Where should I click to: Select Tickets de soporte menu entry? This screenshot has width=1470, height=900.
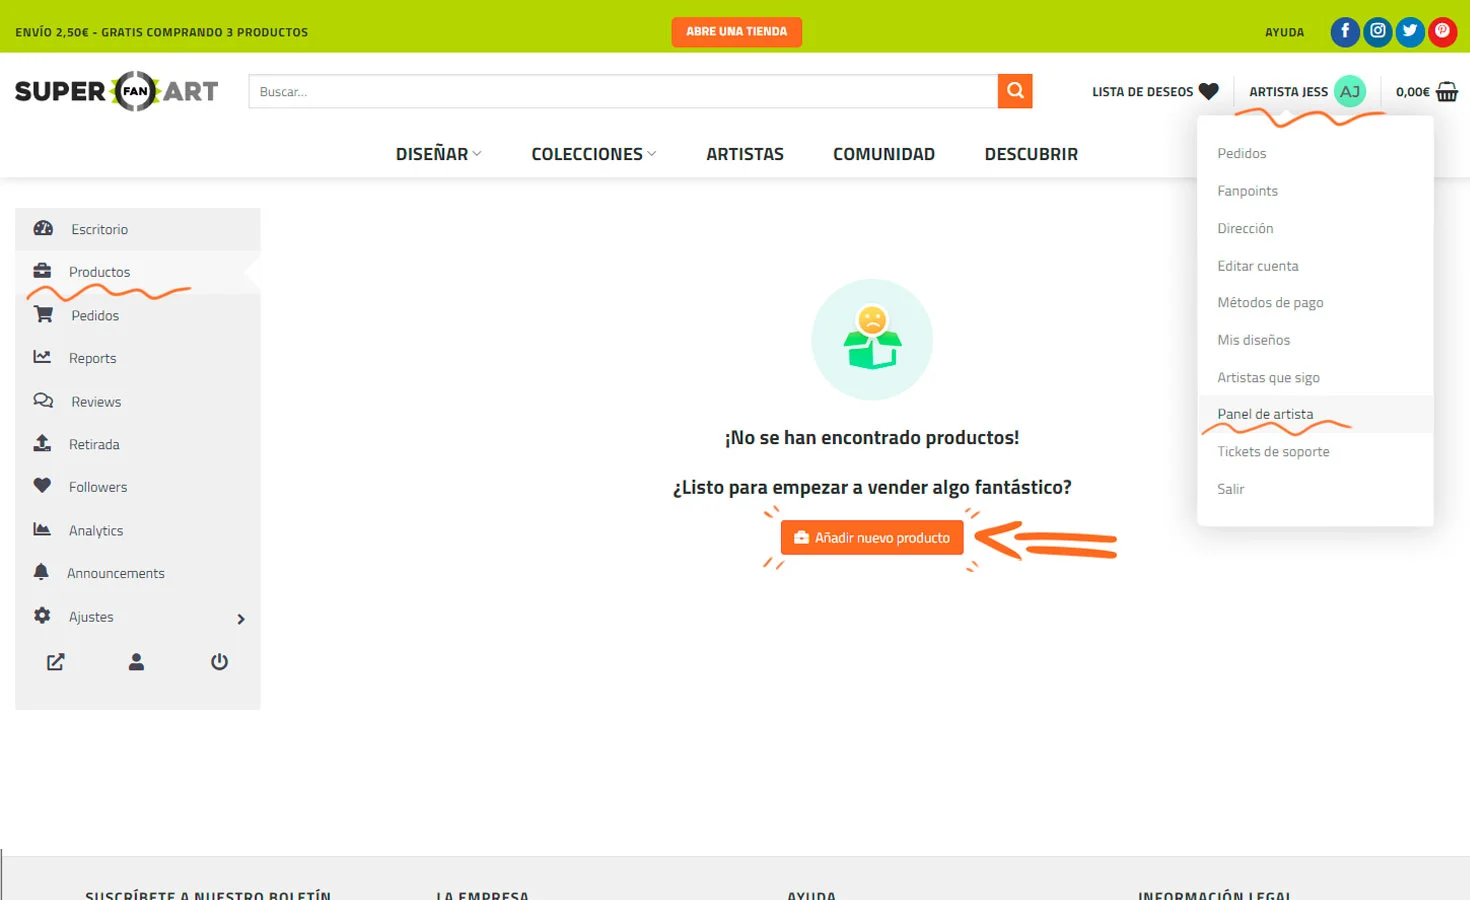(x=1273, y=451)
